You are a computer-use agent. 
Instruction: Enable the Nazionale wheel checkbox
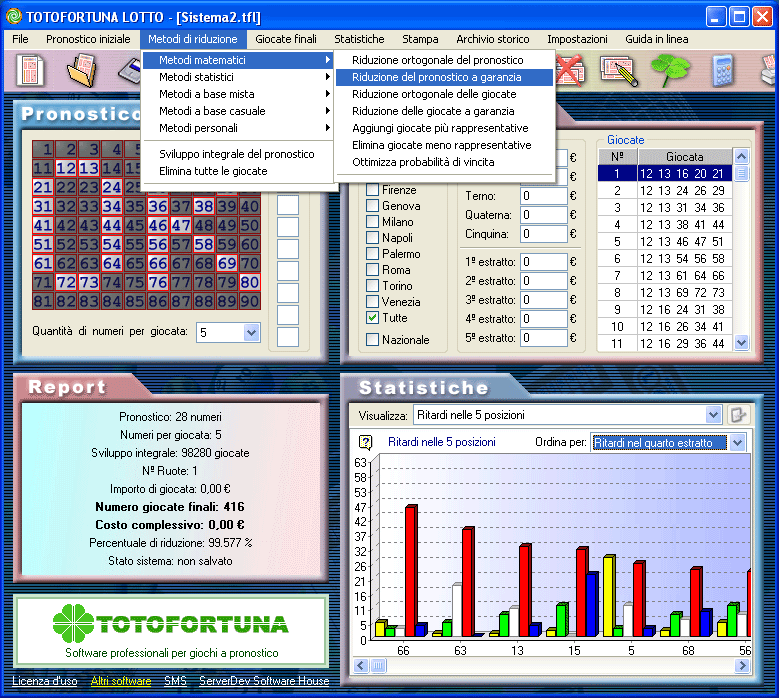373,340
